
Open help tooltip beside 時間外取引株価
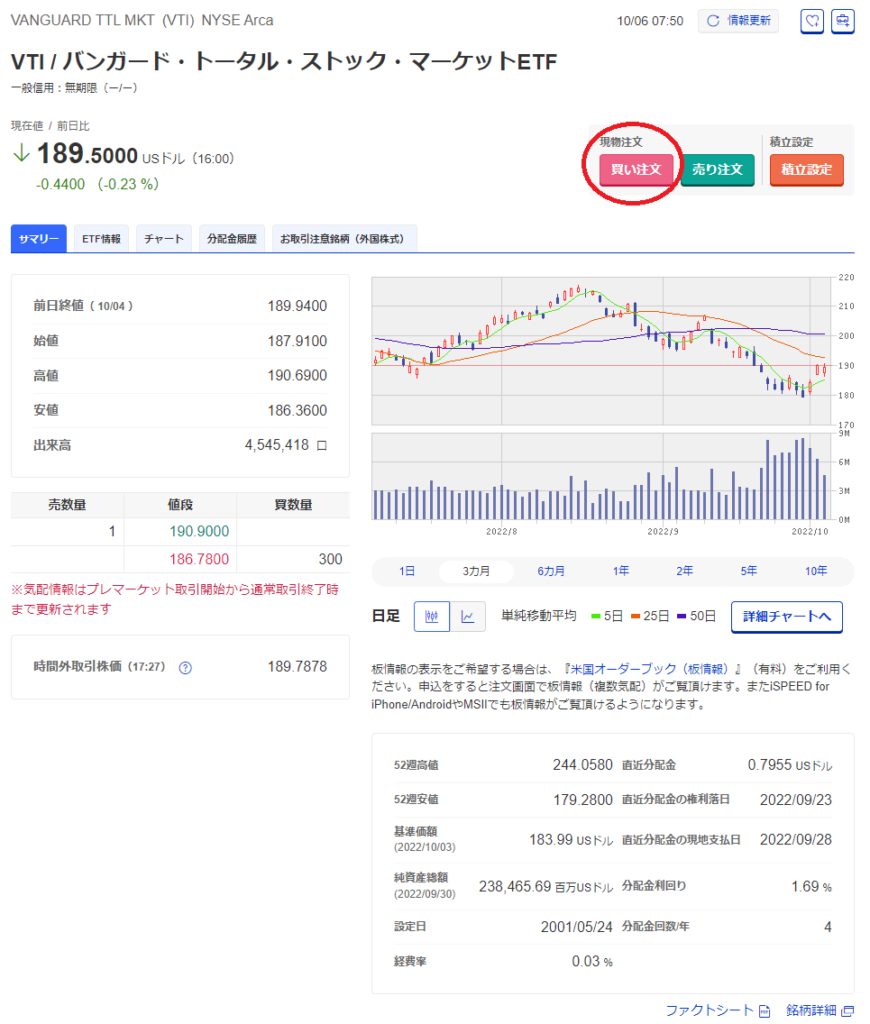tap(184, 667)
